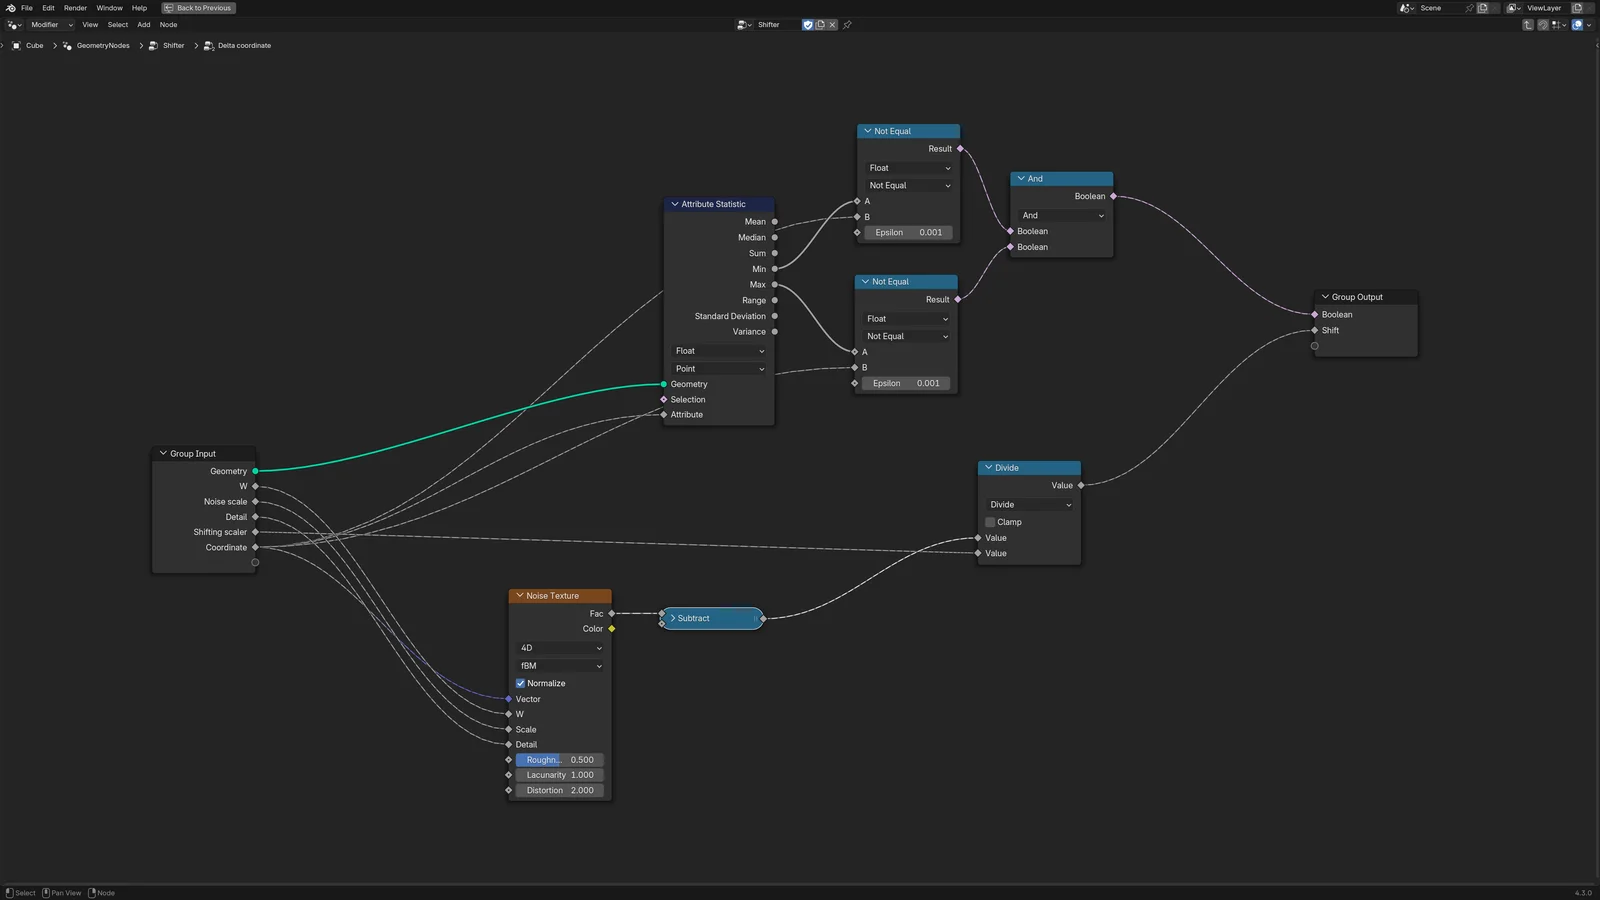Click the Roughness slider in Noise Texture

(560, 760)
